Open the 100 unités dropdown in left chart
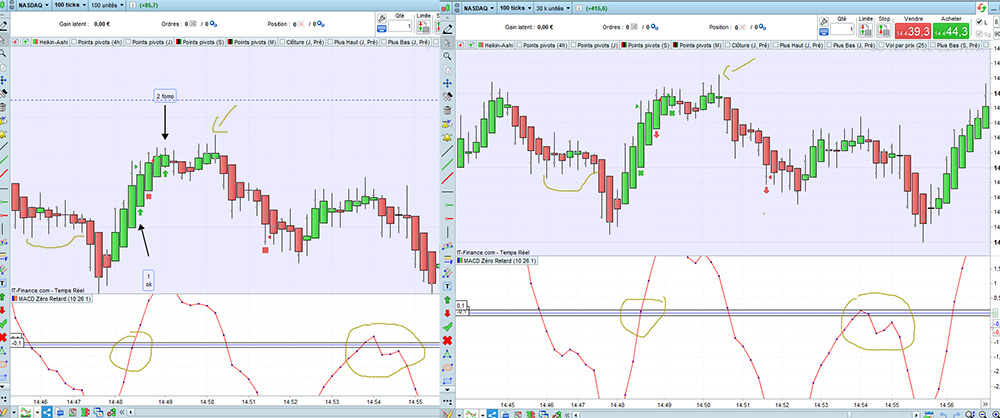 (x=107, y=5)
